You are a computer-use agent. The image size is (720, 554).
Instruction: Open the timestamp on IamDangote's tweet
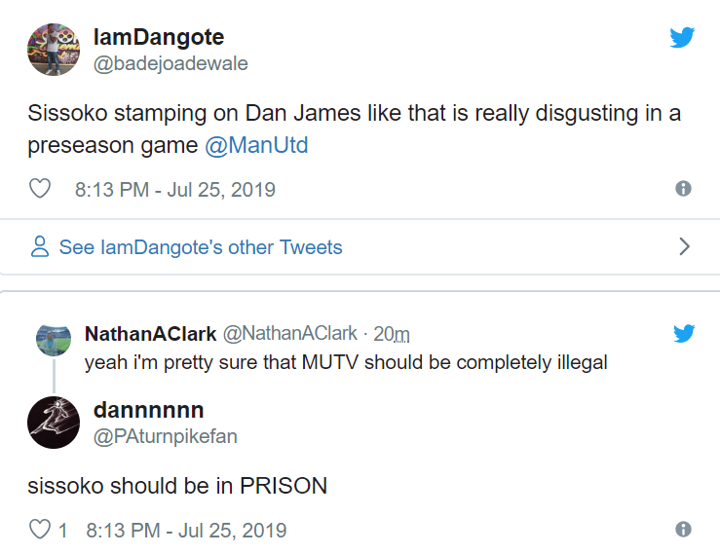[x=175, y=189]
